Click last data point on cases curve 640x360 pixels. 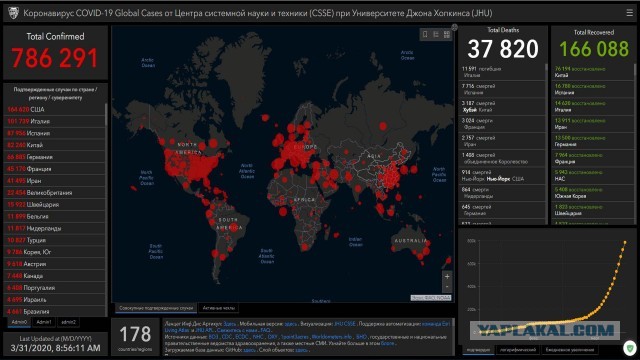pos(625,242)
